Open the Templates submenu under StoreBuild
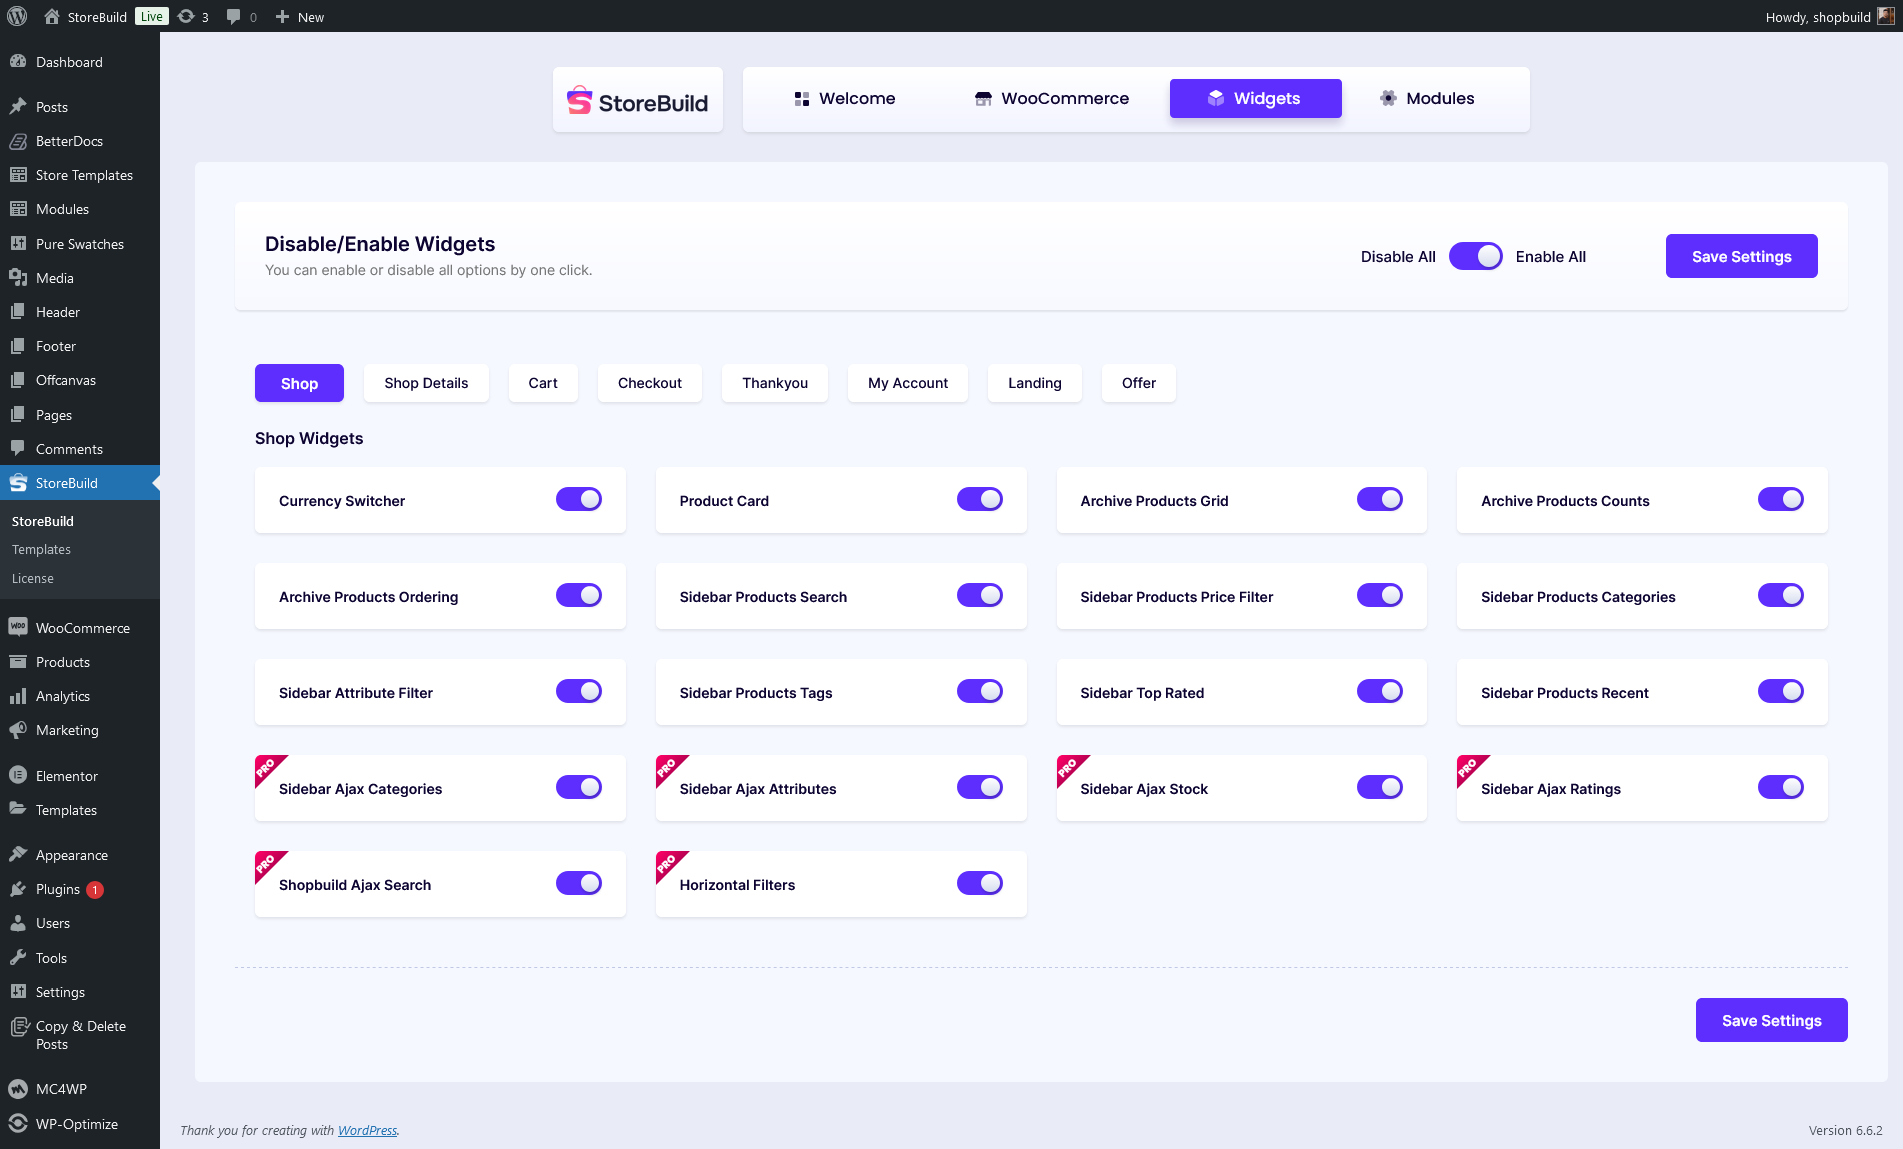1903x1149 pixels. (x=41, y=550)
